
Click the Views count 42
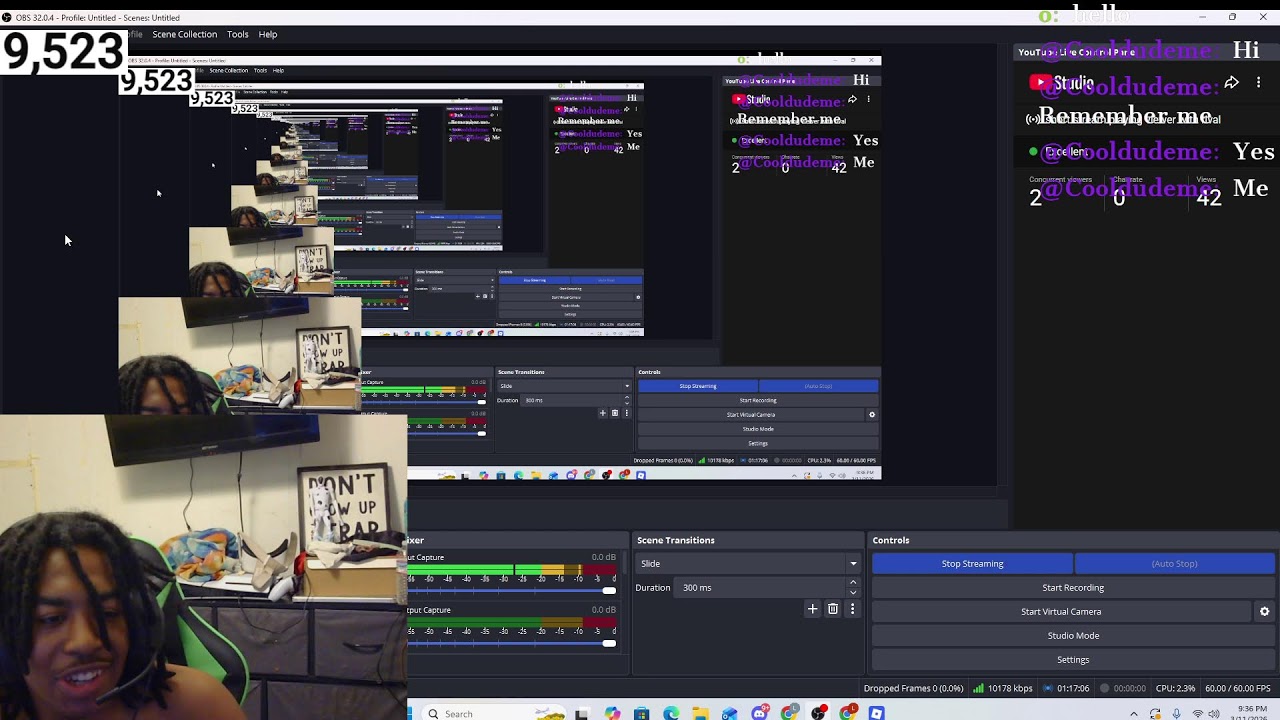pos(1208,198)
